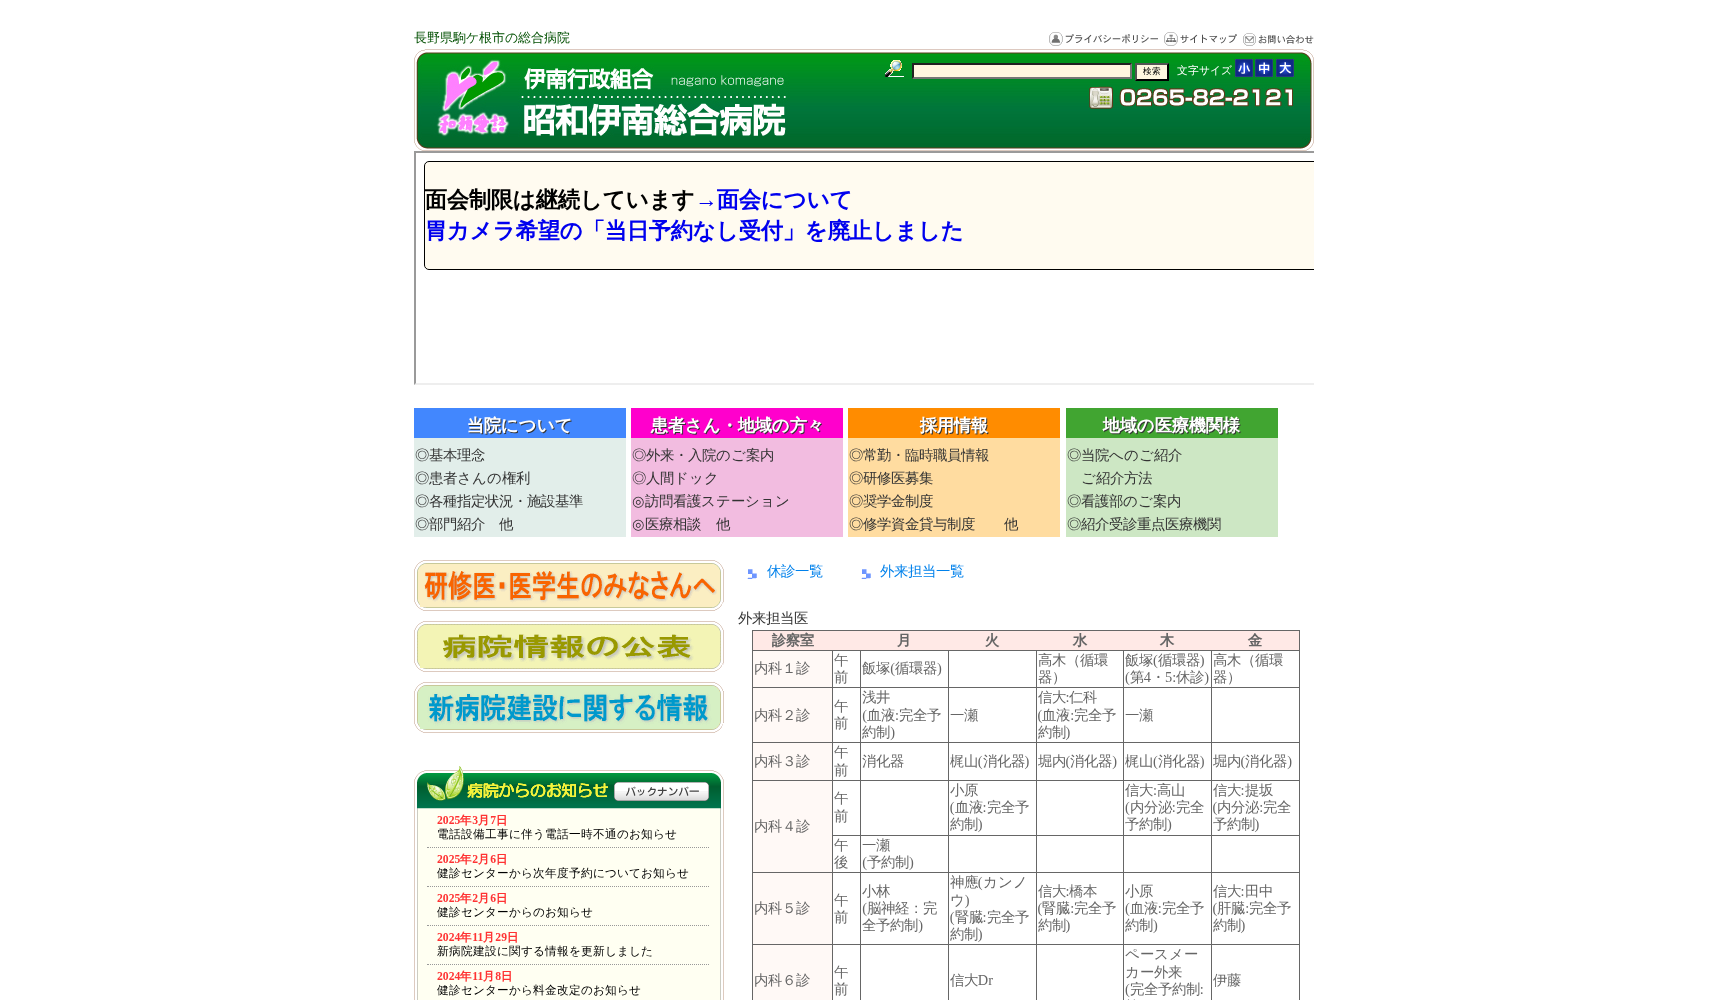This screenshot has height=1000, width=1728.
Task: Open the sitemap via its site-tree icon
Action: pyautogui.click(x=1170, y=39)
